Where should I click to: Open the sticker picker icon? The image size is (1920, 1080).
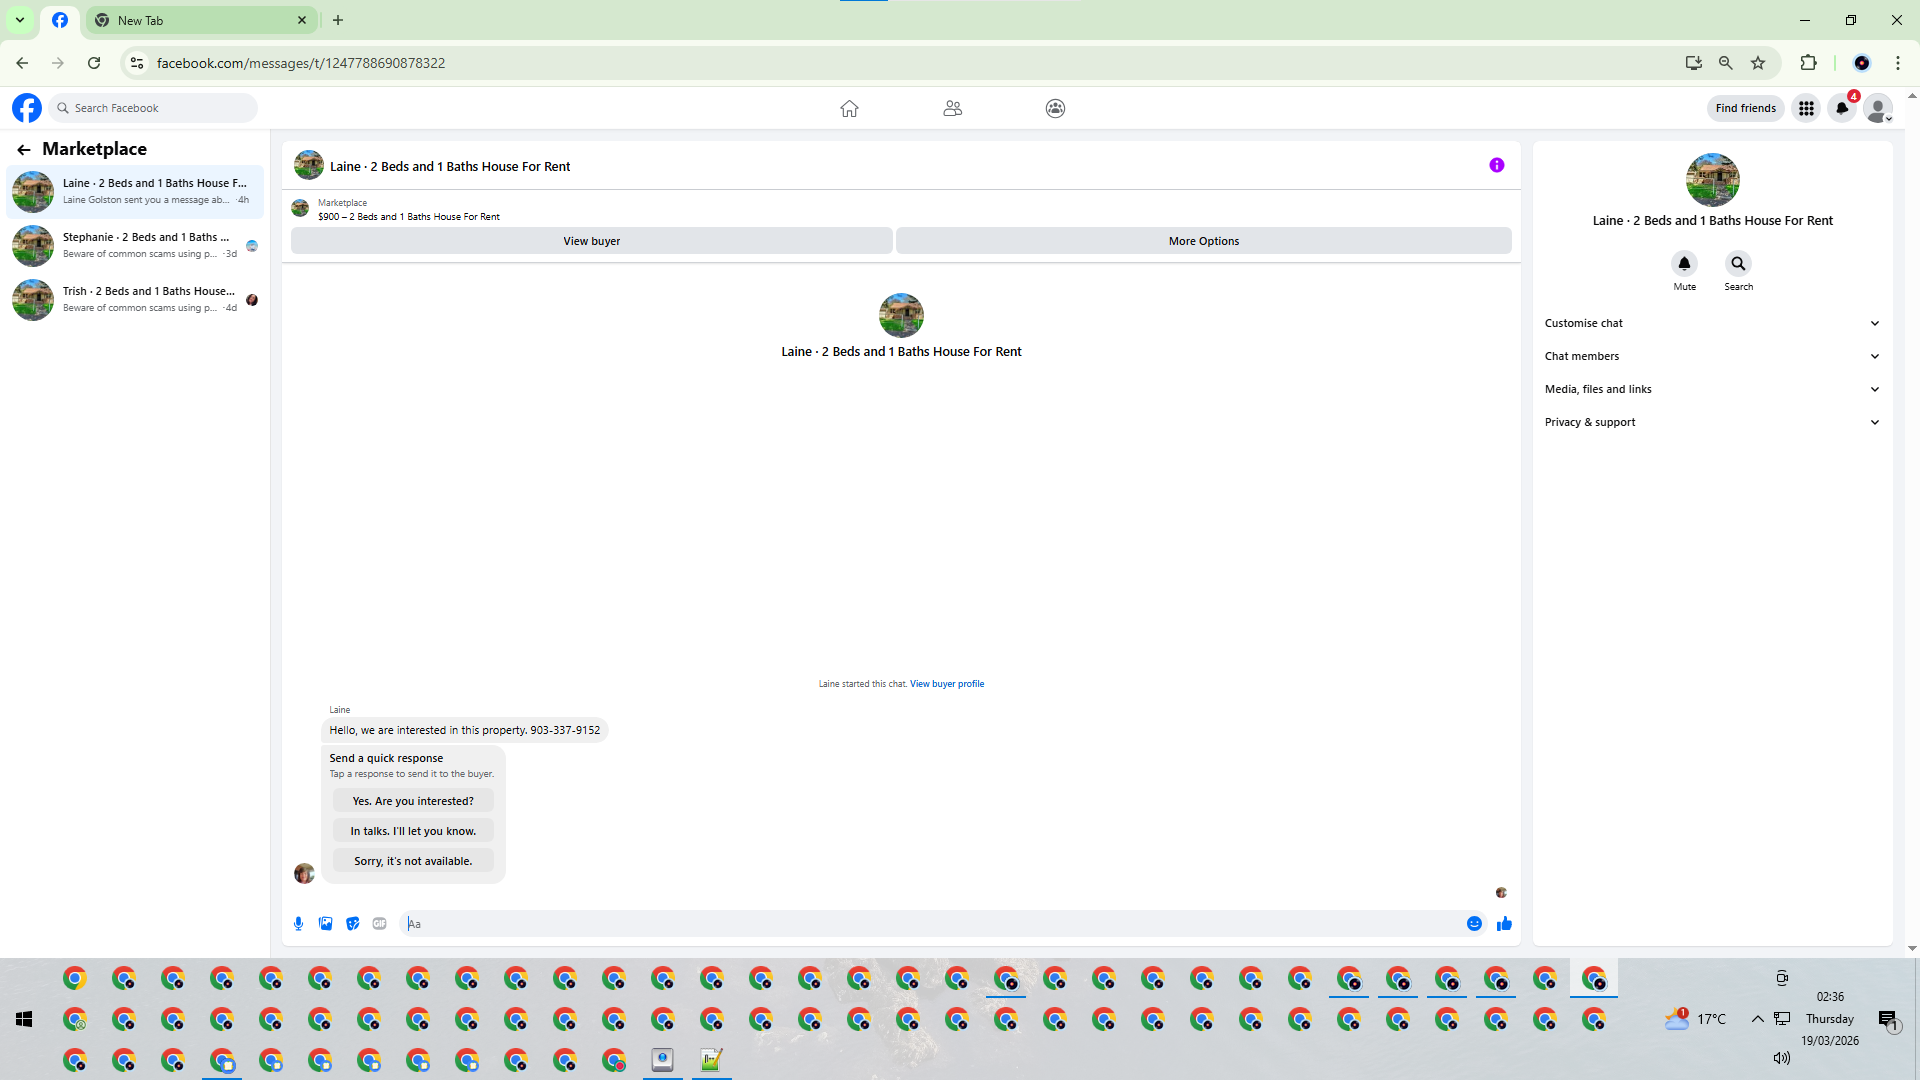tap(352, 924)
